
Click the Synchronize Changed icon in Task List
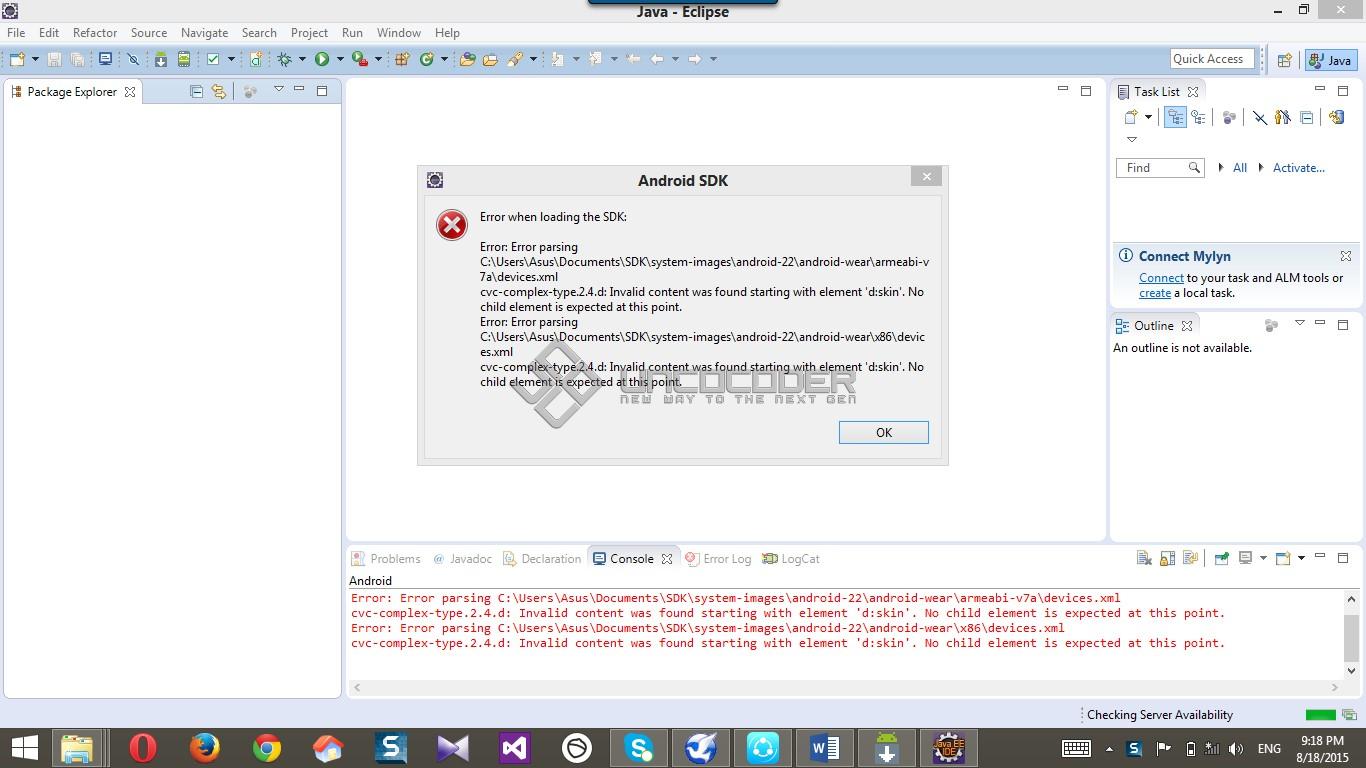click(x=1336, y=117)
